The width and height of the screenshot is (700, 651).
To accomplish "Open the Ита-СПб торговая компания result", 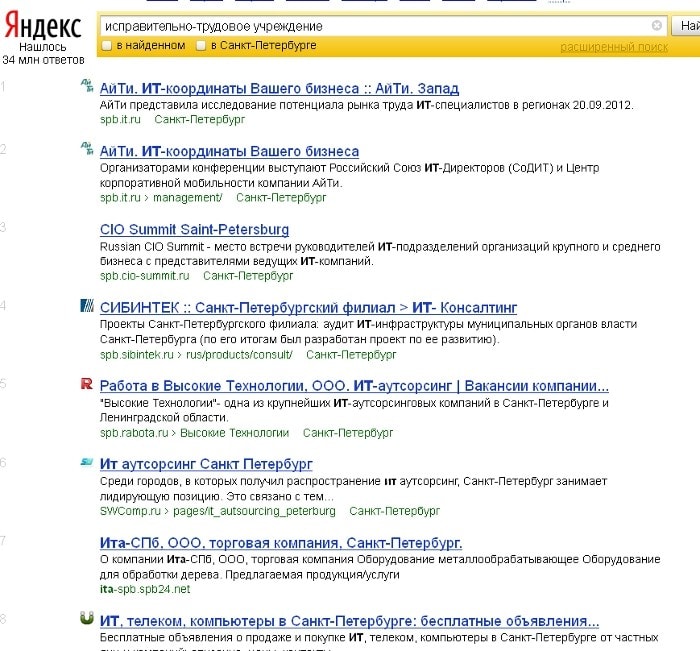I will click(x=281, y=543).
